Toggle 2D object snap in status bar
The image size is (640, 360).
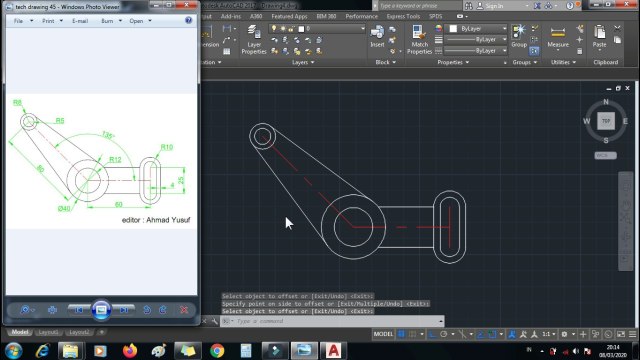[x=492, y=334]
